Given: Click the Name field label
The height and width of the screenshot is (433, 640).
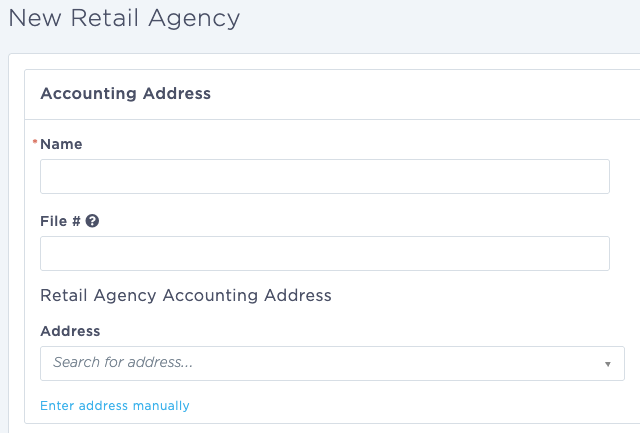Looking at the screenshot, I should [61, 144].
